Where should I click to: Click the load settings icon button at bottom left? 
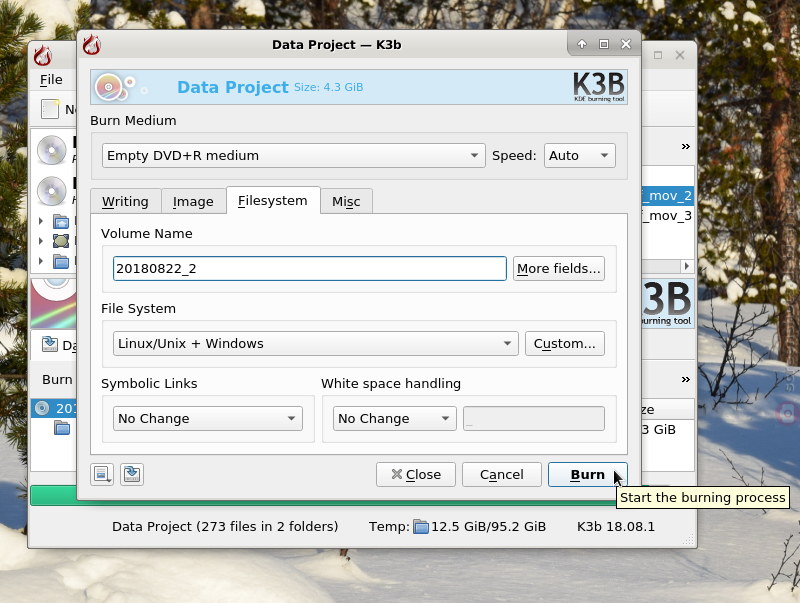(102, 474)
